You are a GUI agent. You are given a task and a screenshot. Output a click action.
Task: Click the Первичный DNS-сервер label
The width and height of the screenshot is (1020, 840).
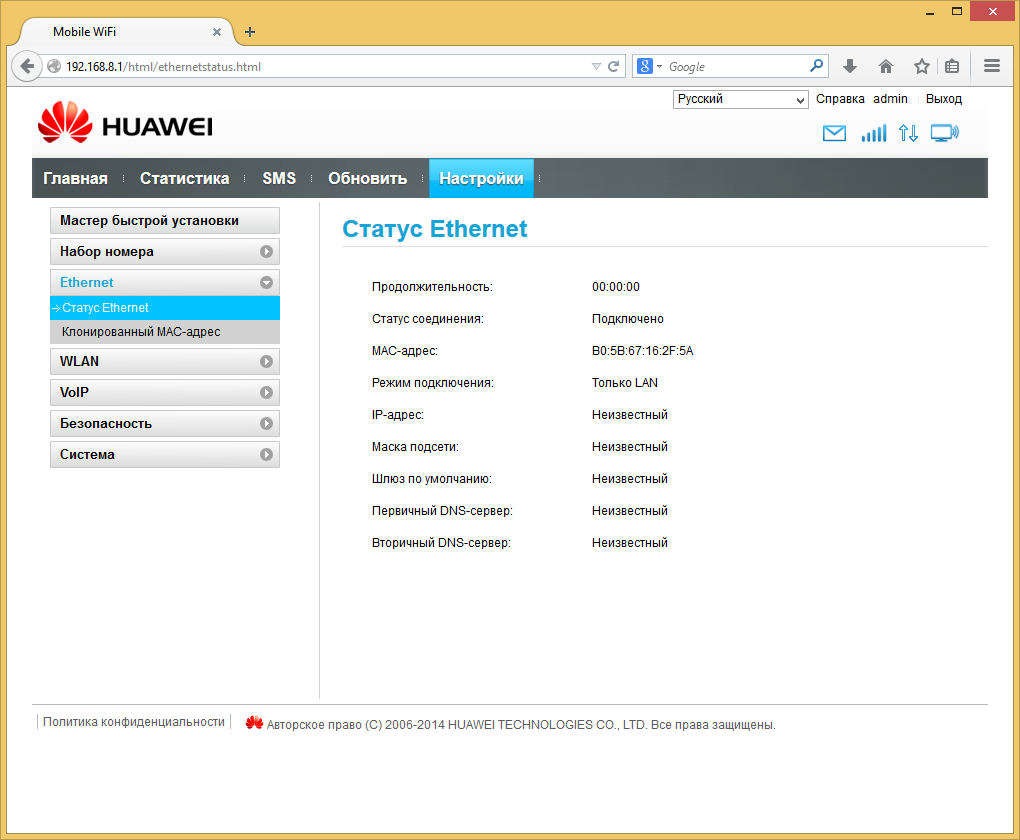pyautogui.click(x=442, y=511)
